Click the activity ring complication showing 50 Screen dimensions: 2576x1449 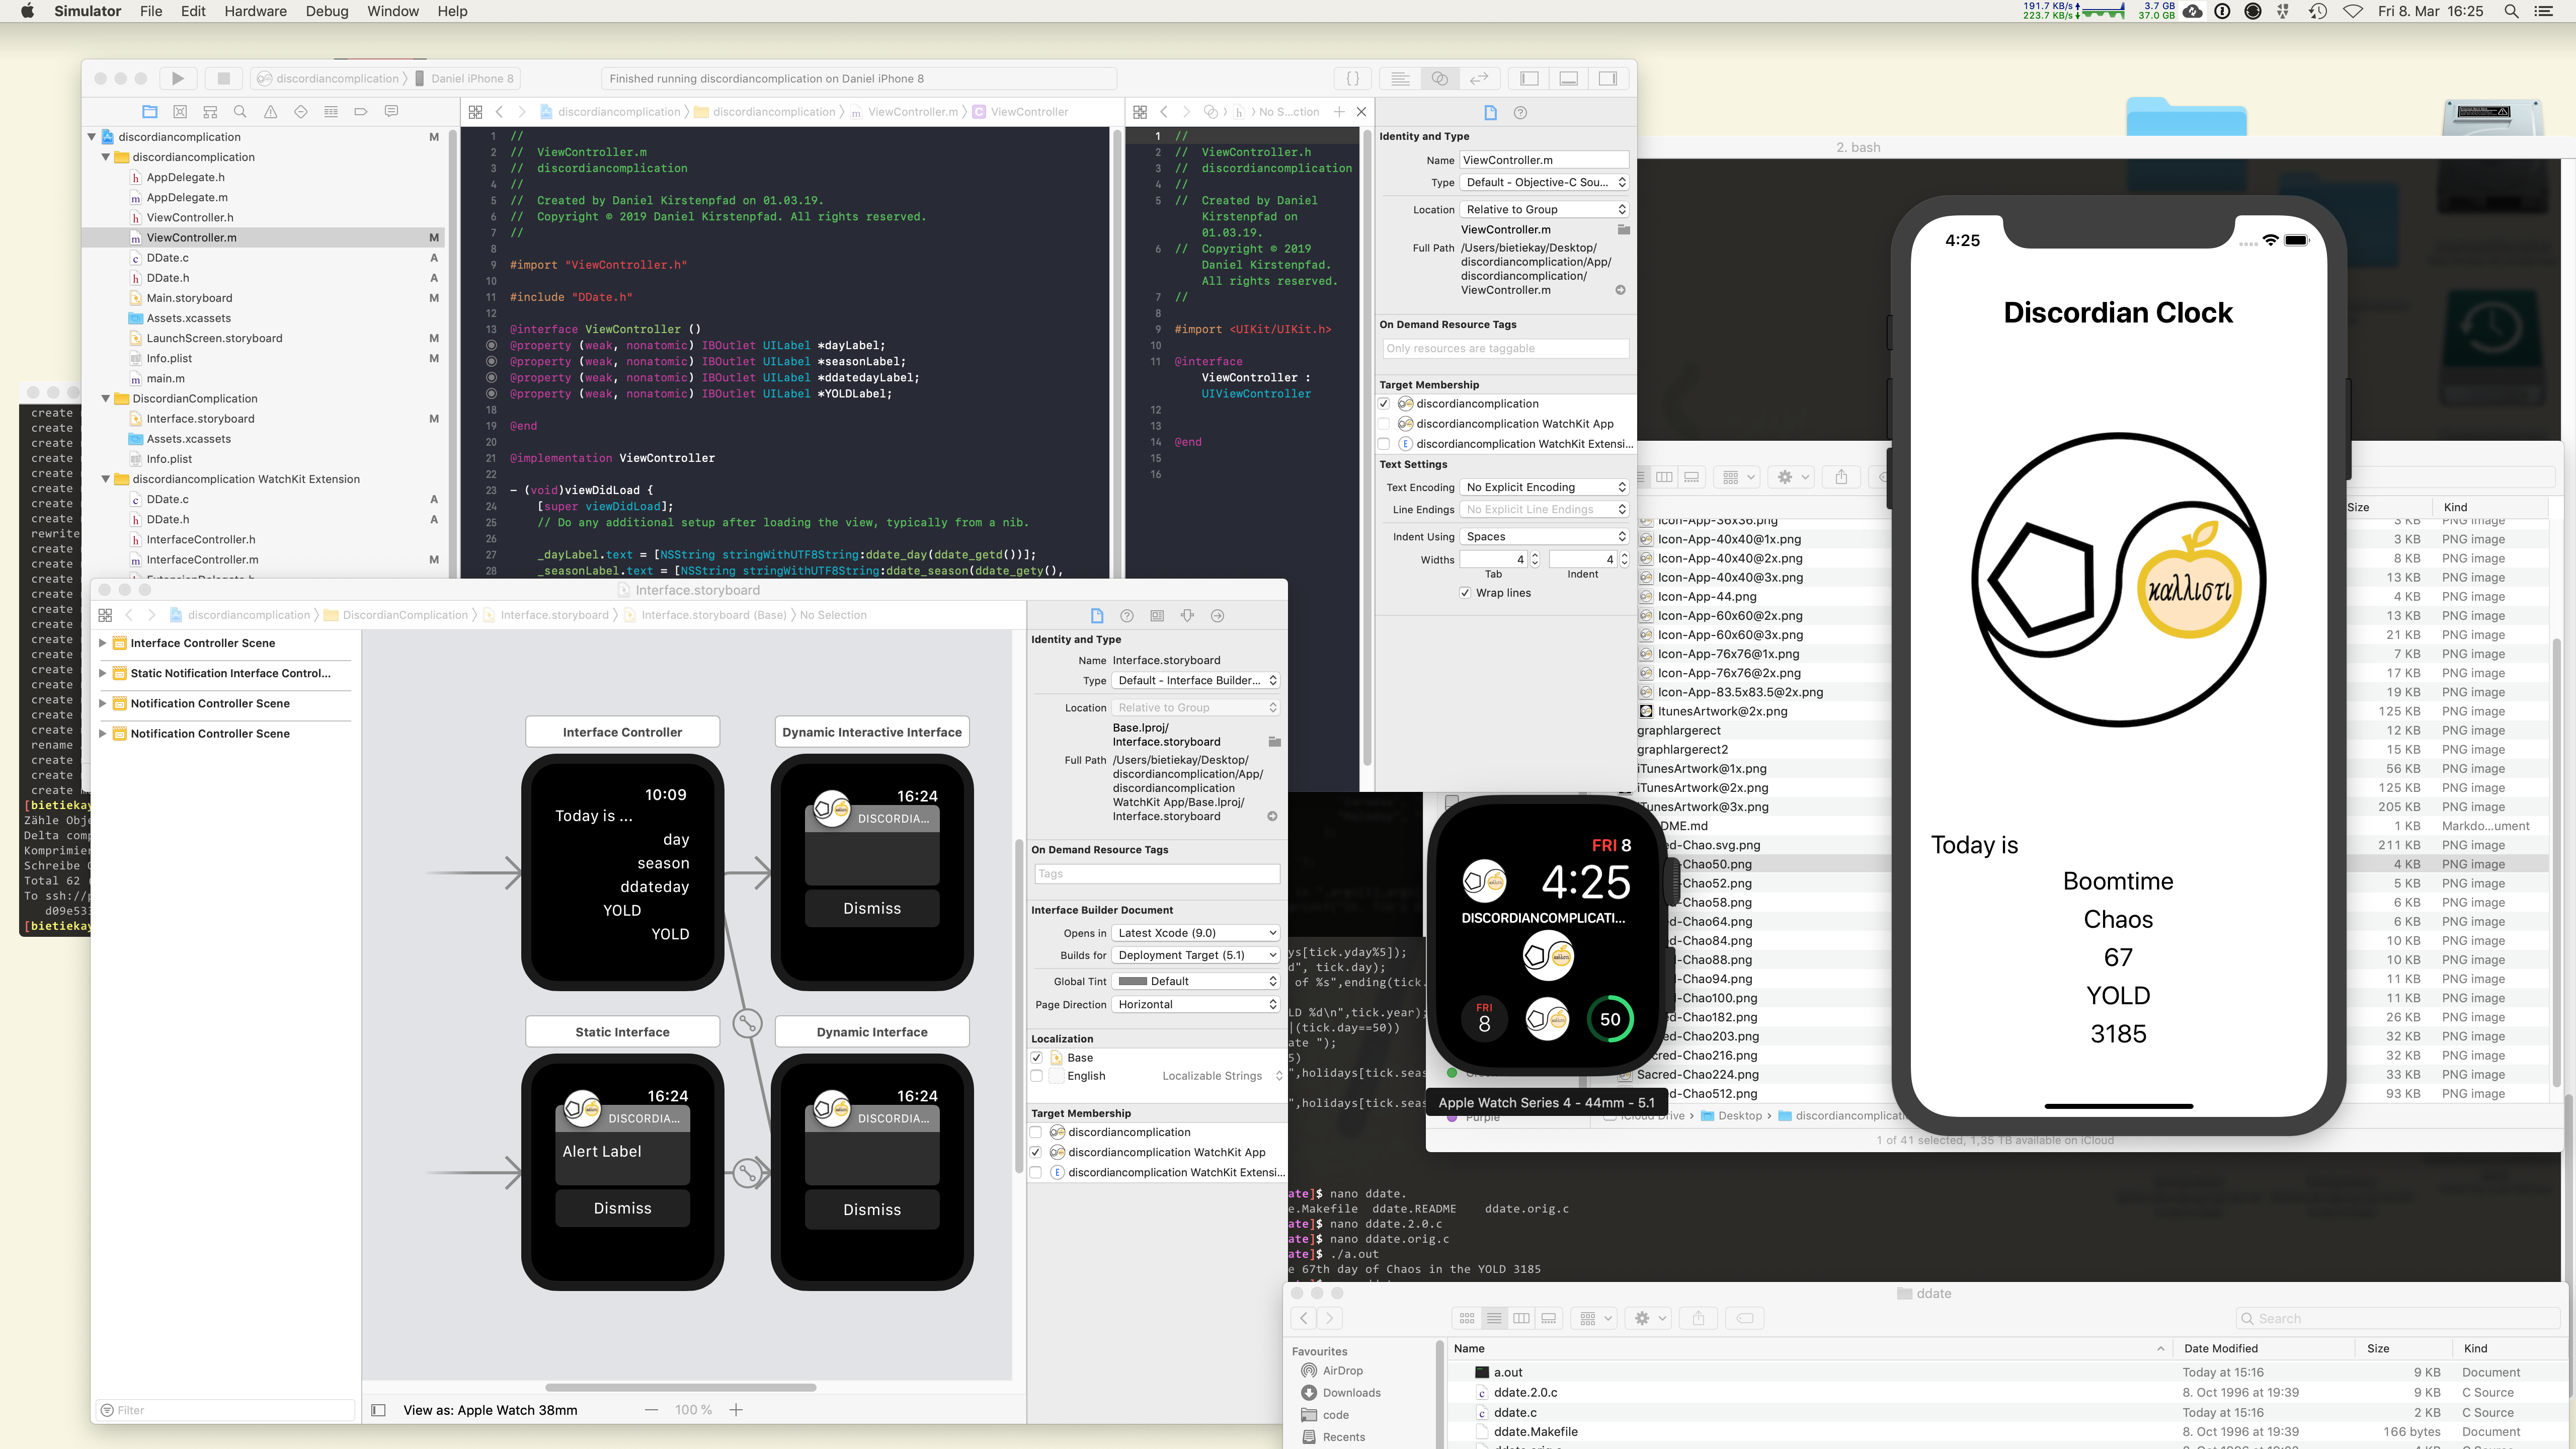click(x=1610, y=1019)
